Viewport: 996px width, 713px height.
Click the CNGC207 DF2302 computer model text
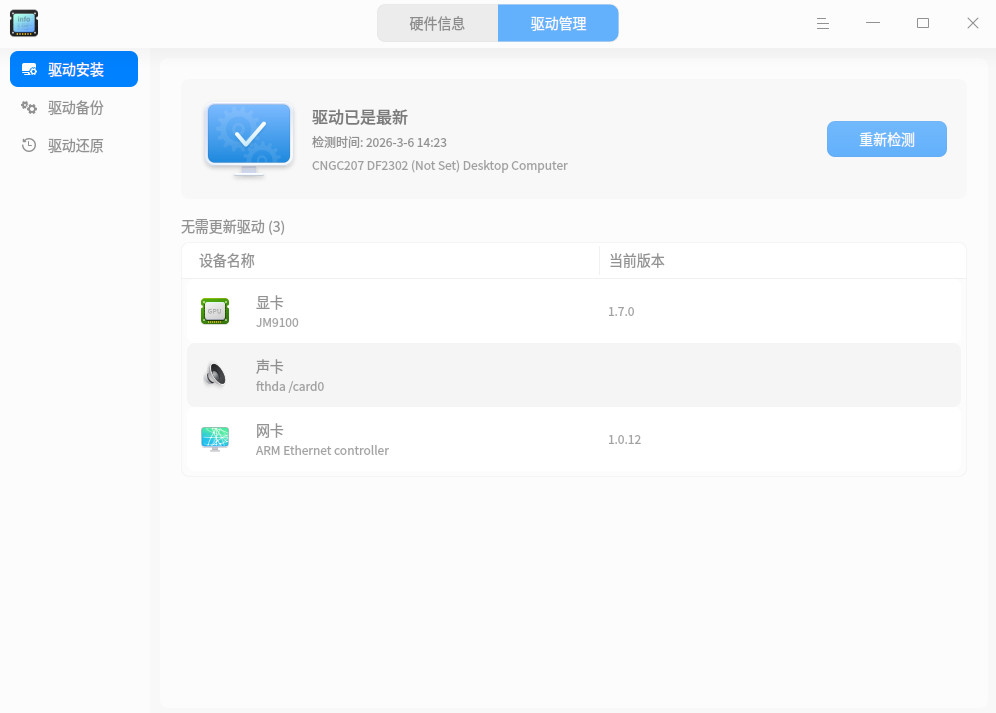(x=440, y=165)
